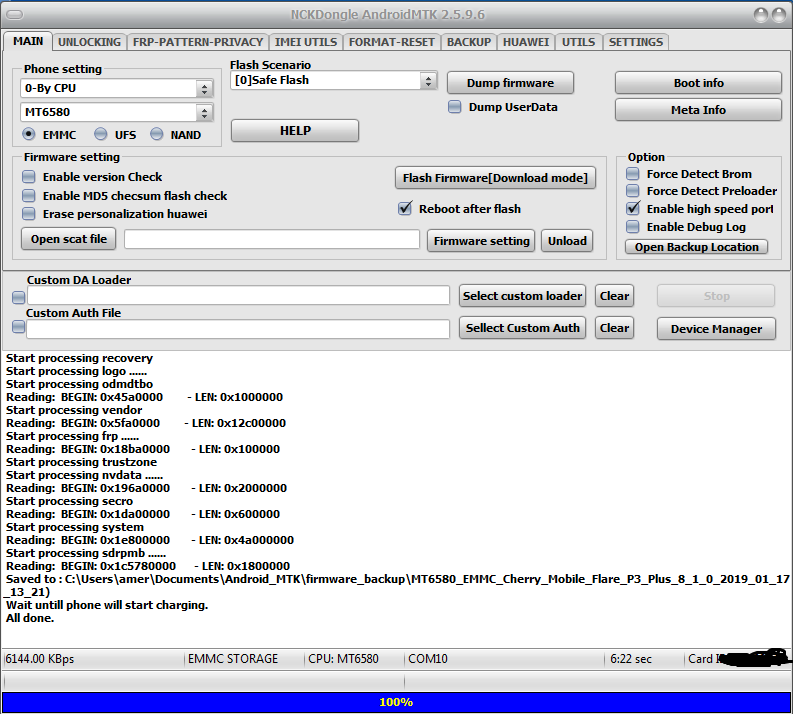Select the NAND storage radio button
This screenshot has height=714, width=793.
coord(157,134)
